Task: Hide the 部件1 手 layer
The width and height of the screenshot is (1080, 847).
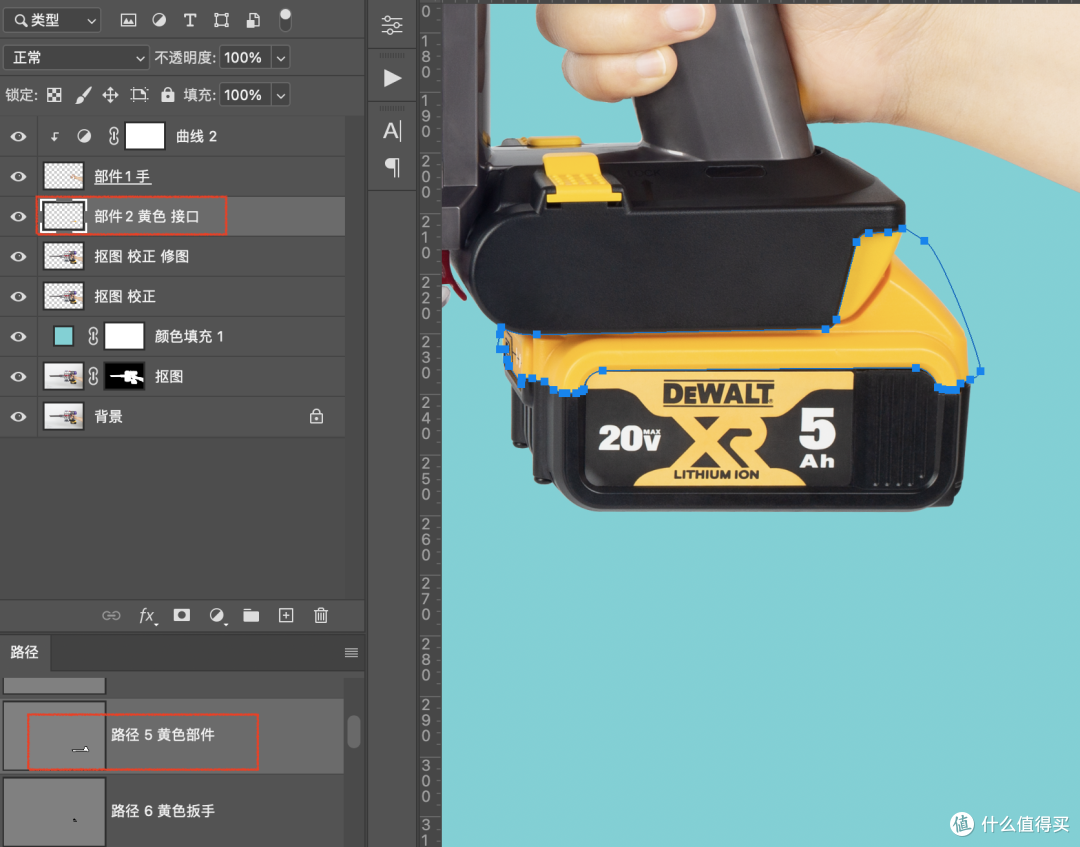Action: (x=18, y=176)
